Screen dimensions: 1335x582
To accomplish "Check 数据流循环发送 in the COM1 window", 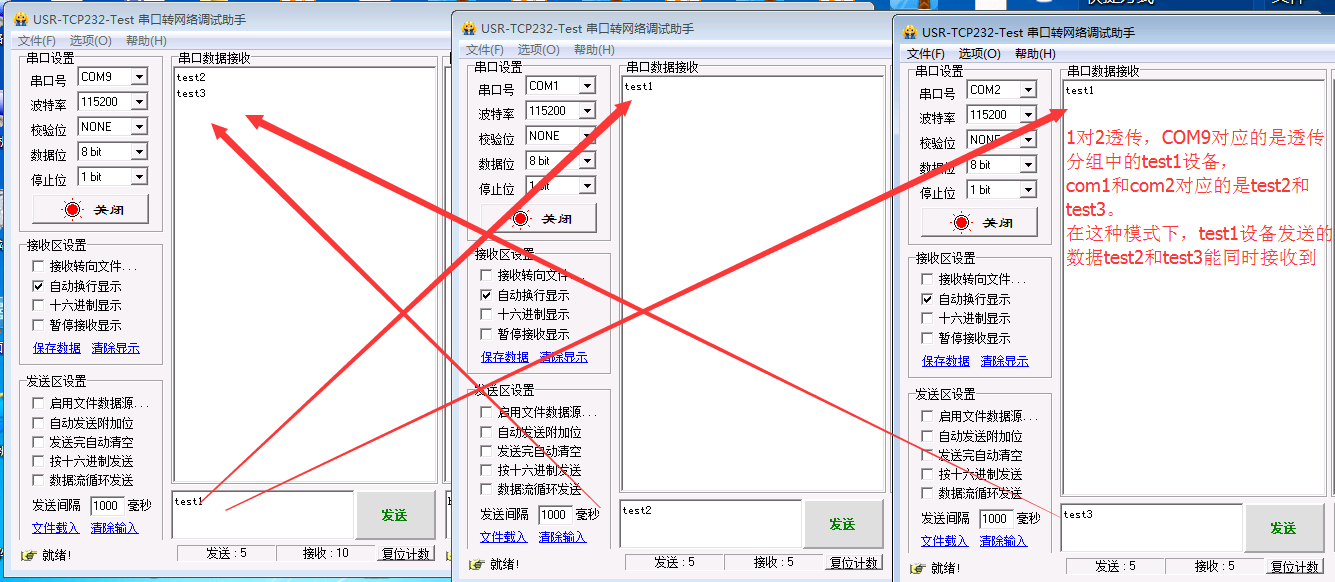I will [x=486, y=489].
